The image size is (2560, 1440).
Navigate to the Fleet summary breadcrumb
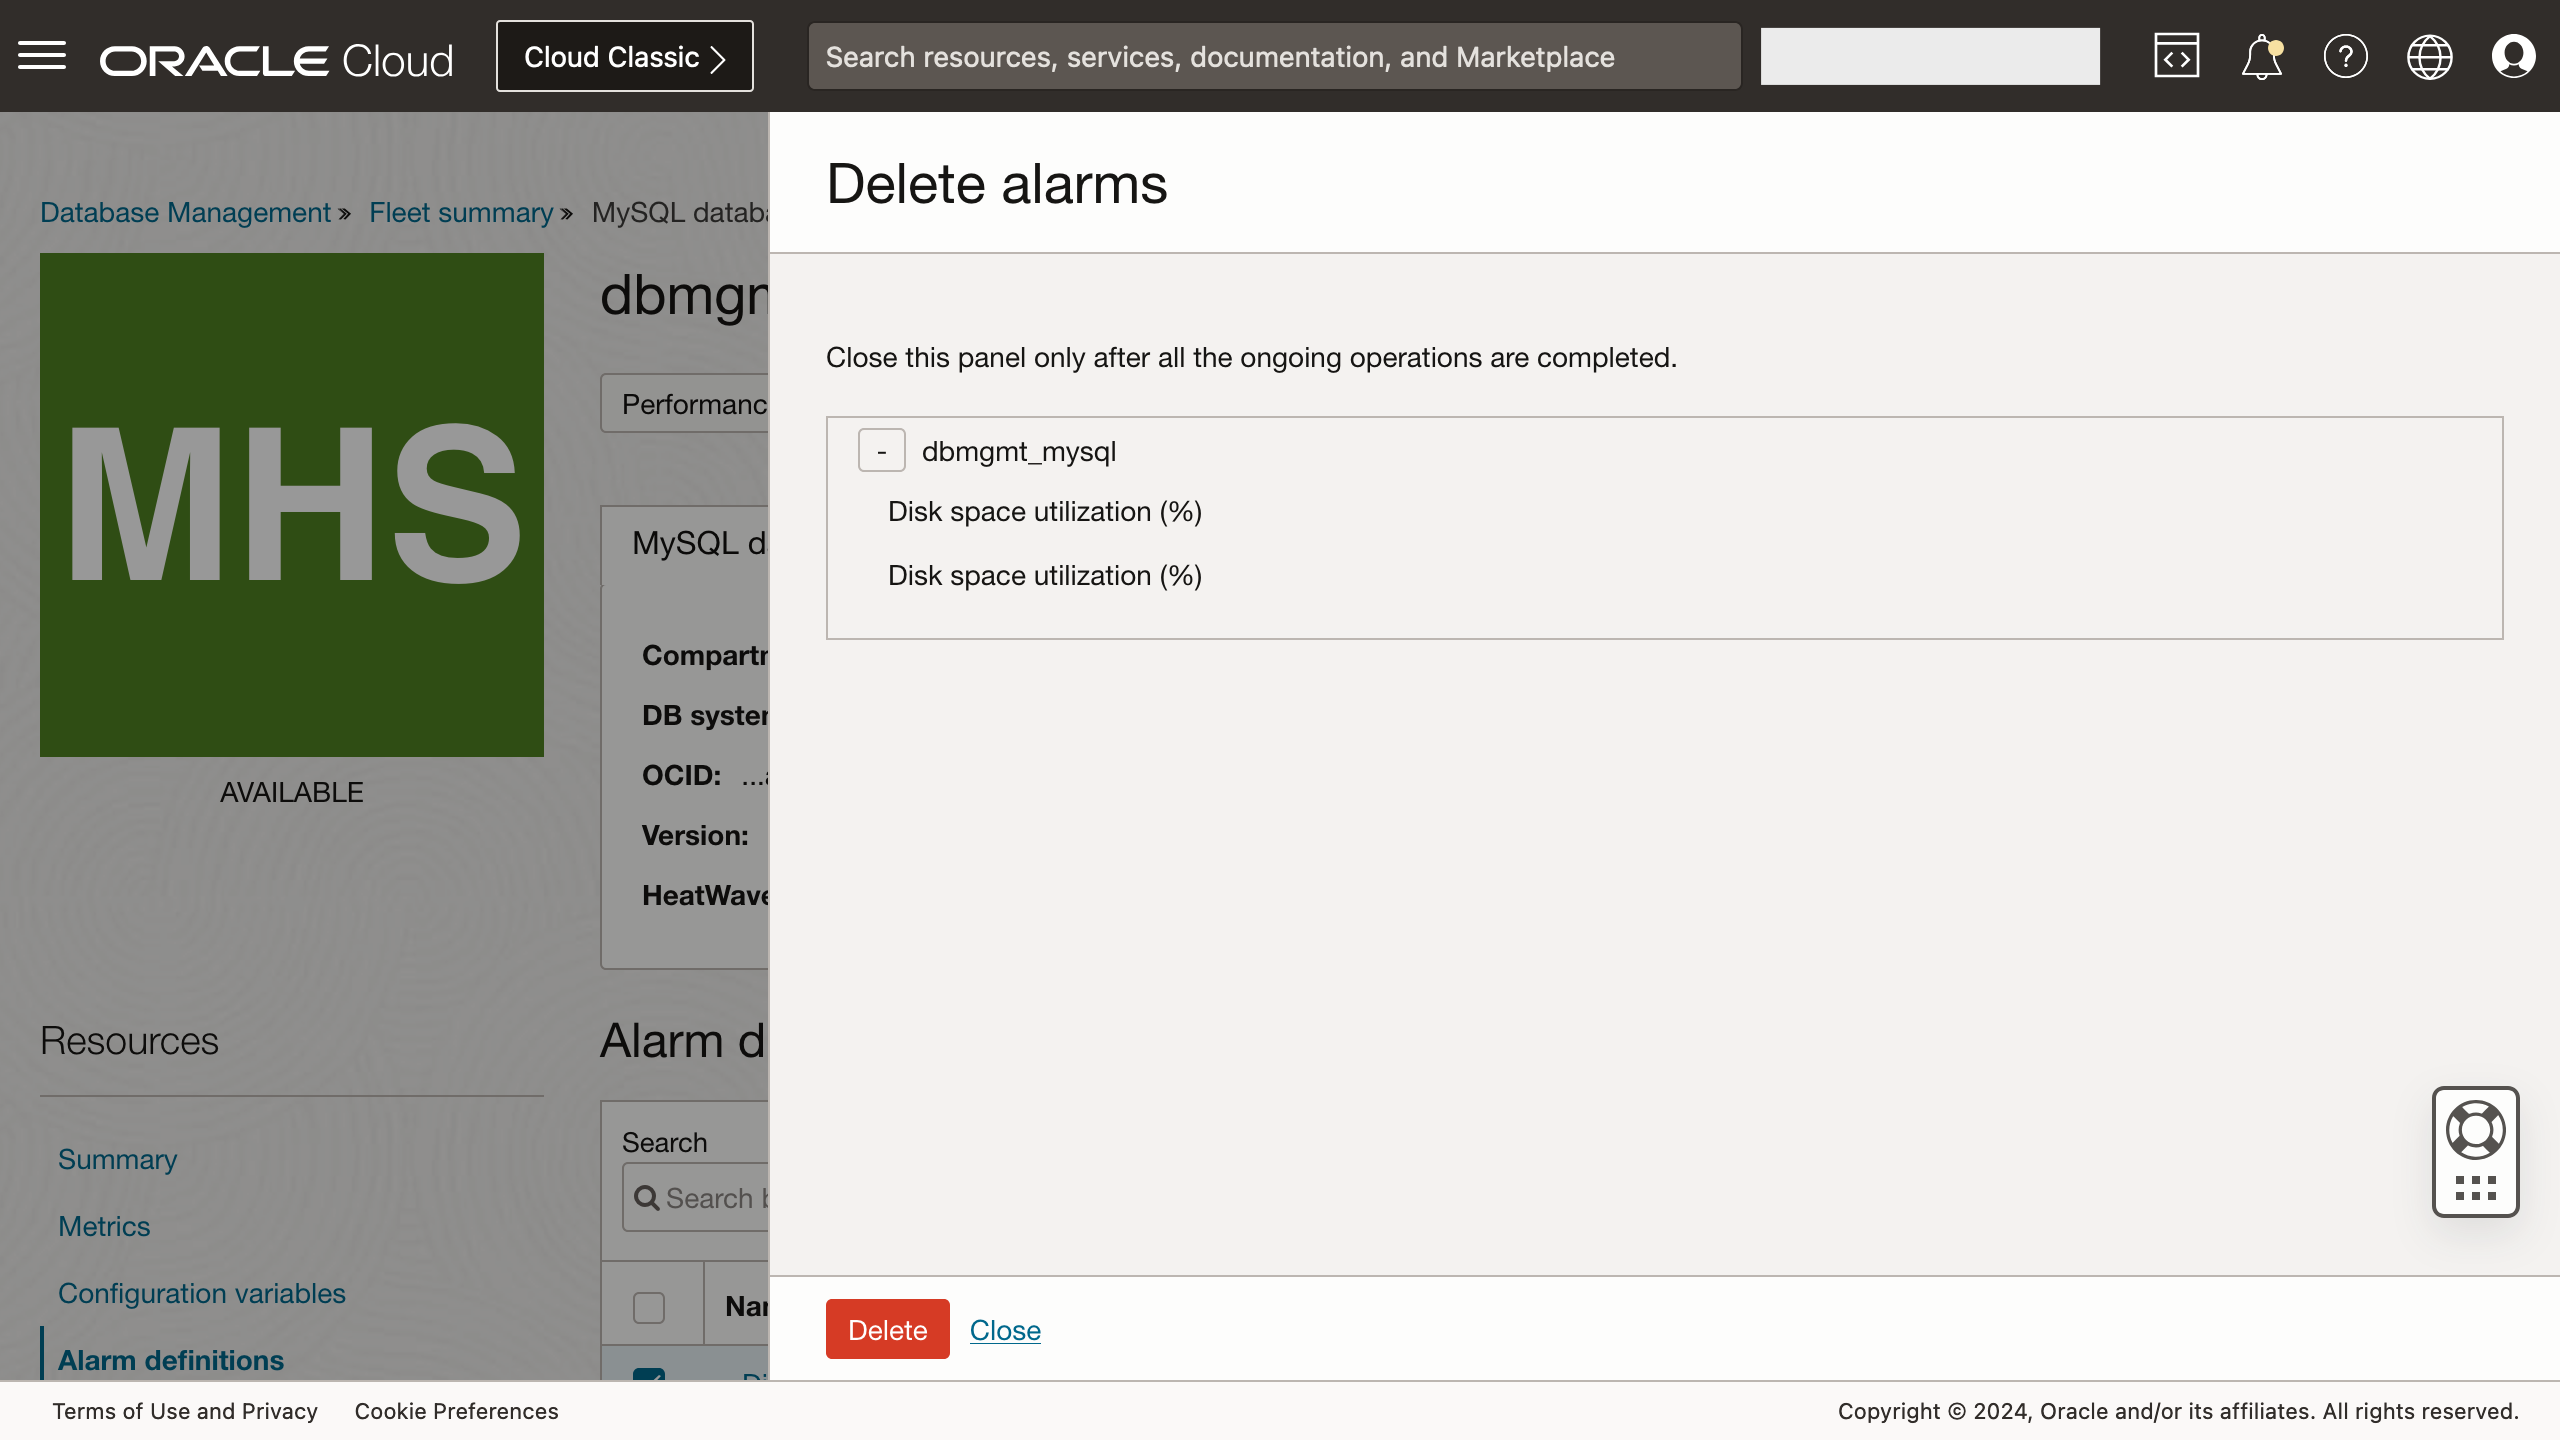click(461, 212)
